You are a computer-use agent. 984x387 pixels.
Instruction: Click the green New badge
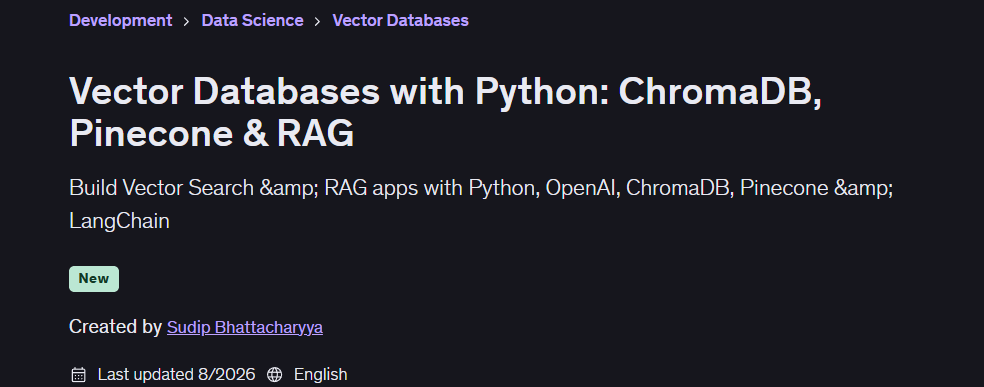tap(94, 279)
